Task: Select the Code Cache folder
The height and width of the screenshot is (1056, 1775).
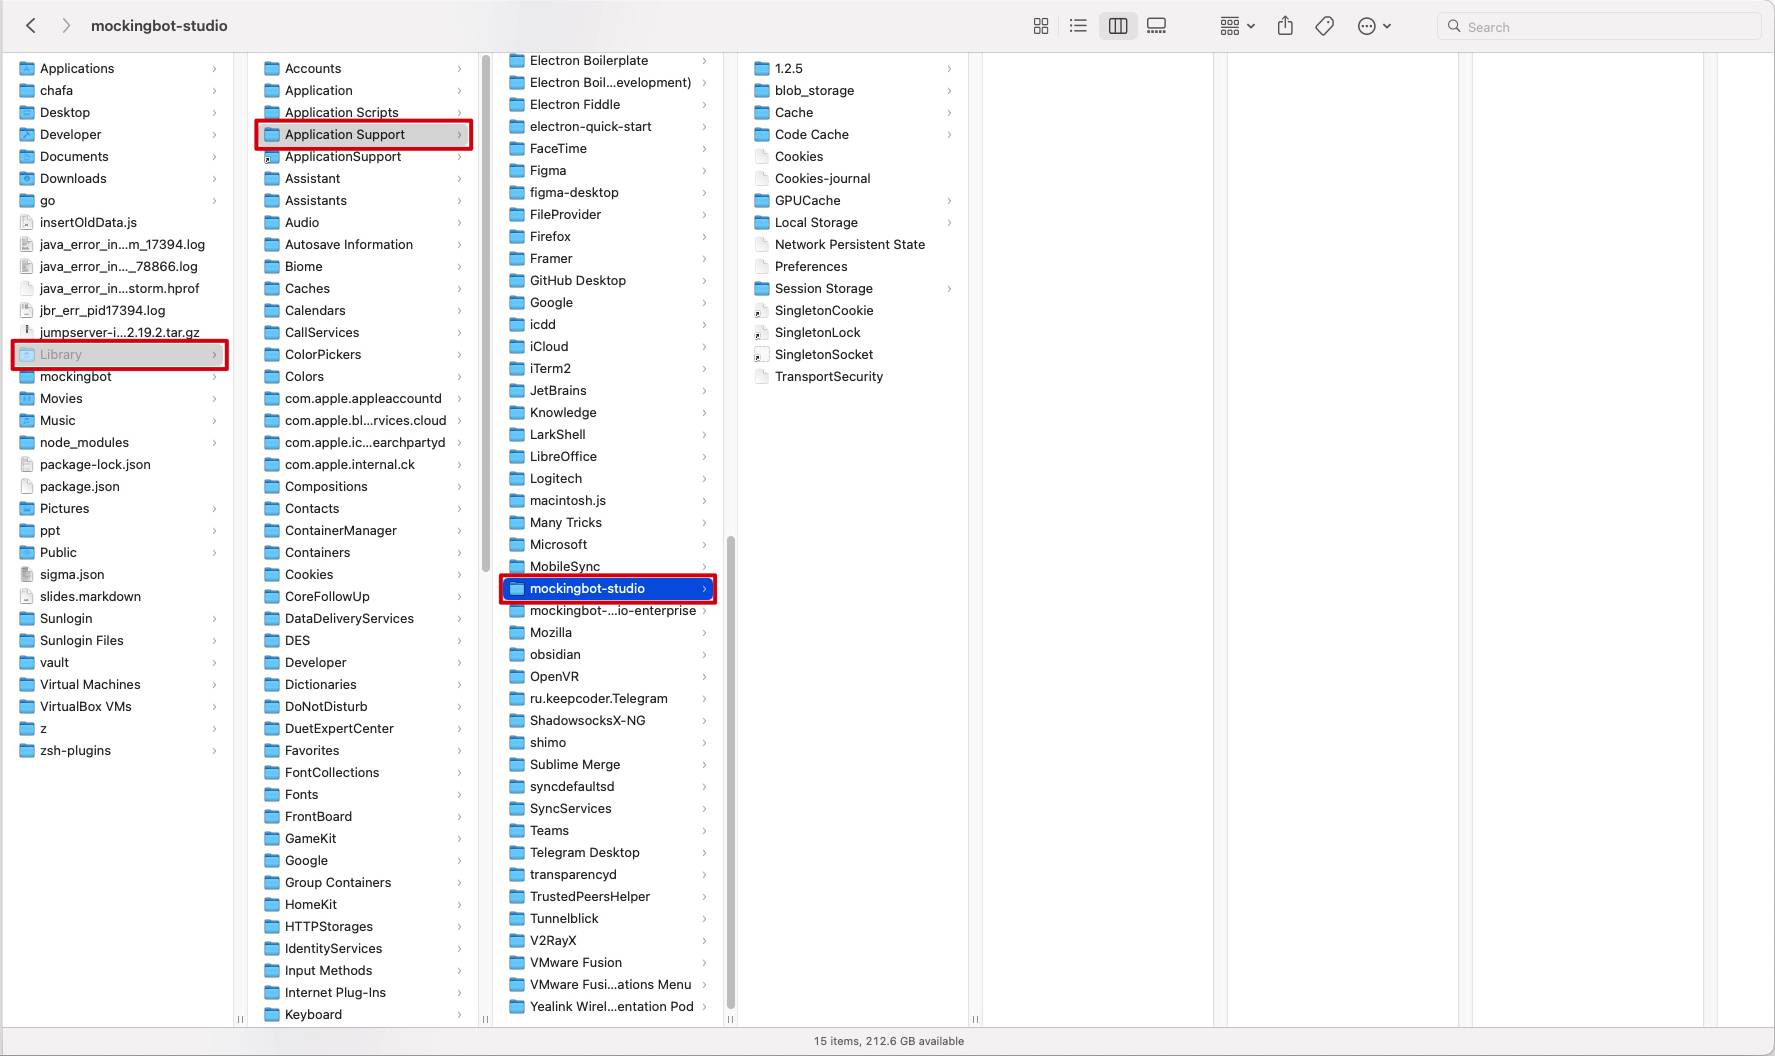Action: coord(854,134)
